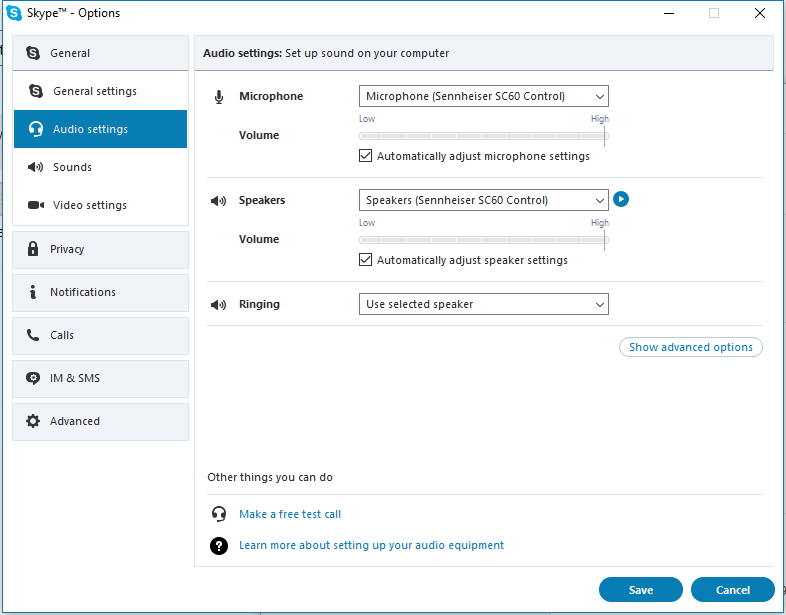Click the speaker icon beside Sounds
786x615 pixels.
click(35, 167)
